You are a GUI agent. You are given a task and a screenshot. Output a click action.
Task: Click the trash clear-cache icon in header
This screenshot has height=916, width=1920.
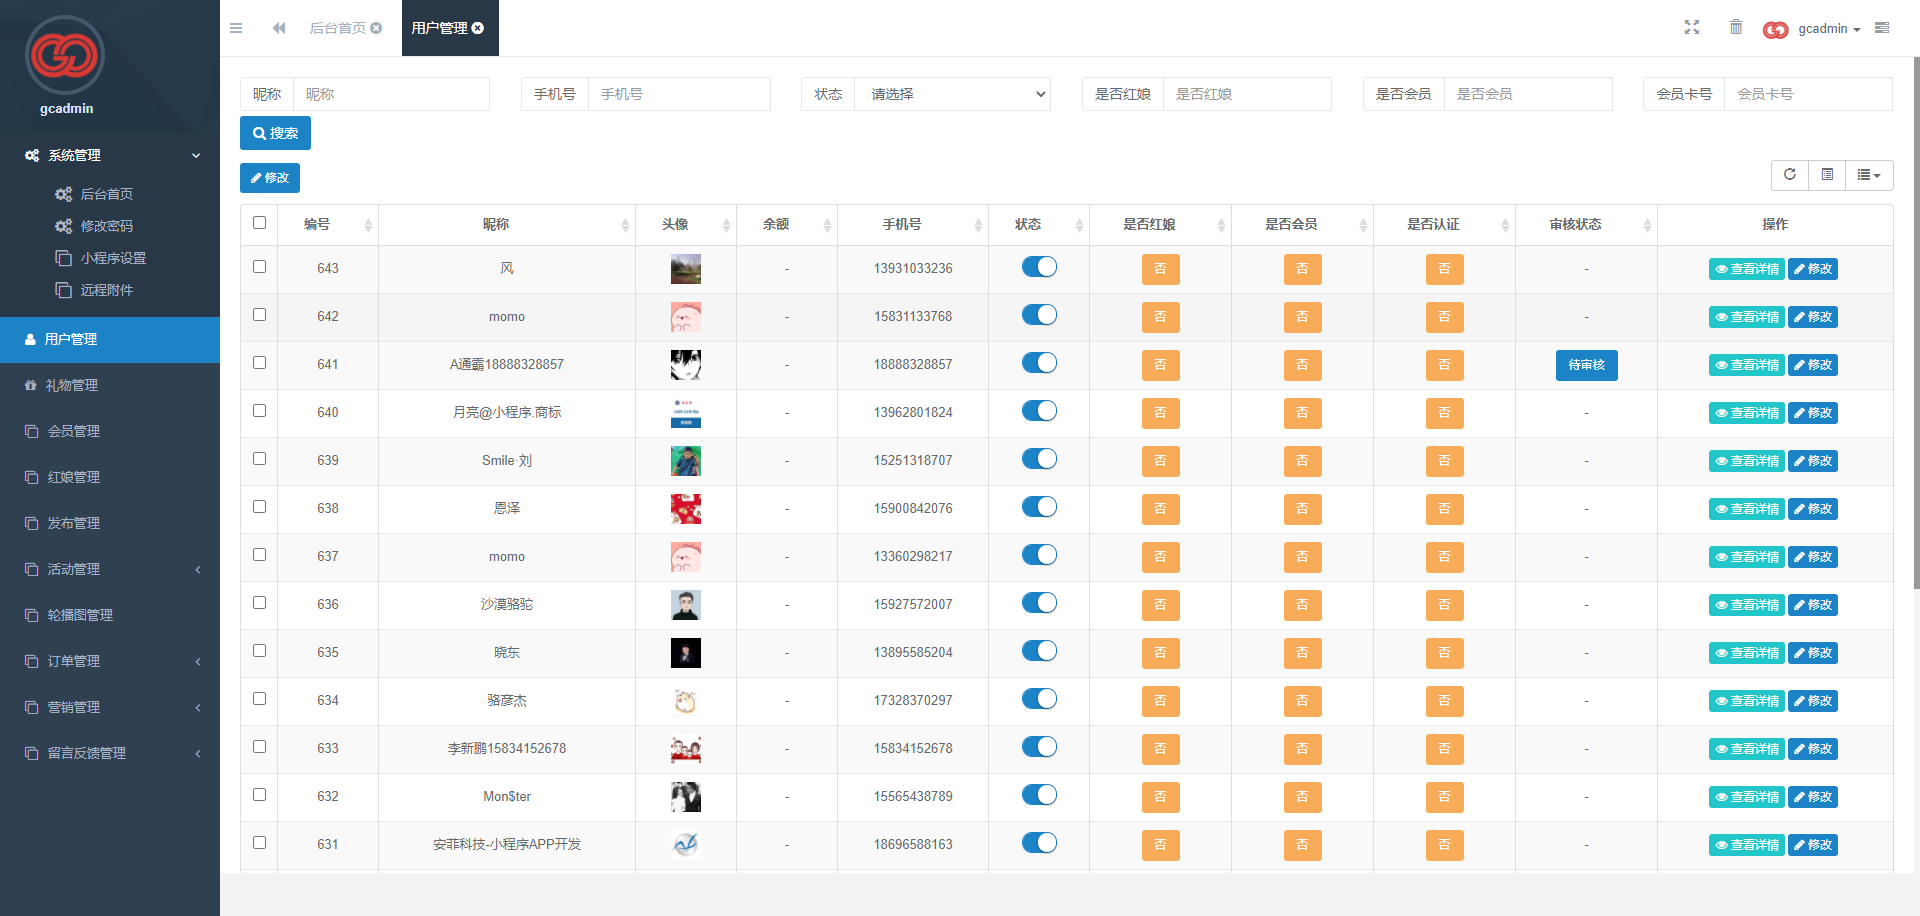1736,28
